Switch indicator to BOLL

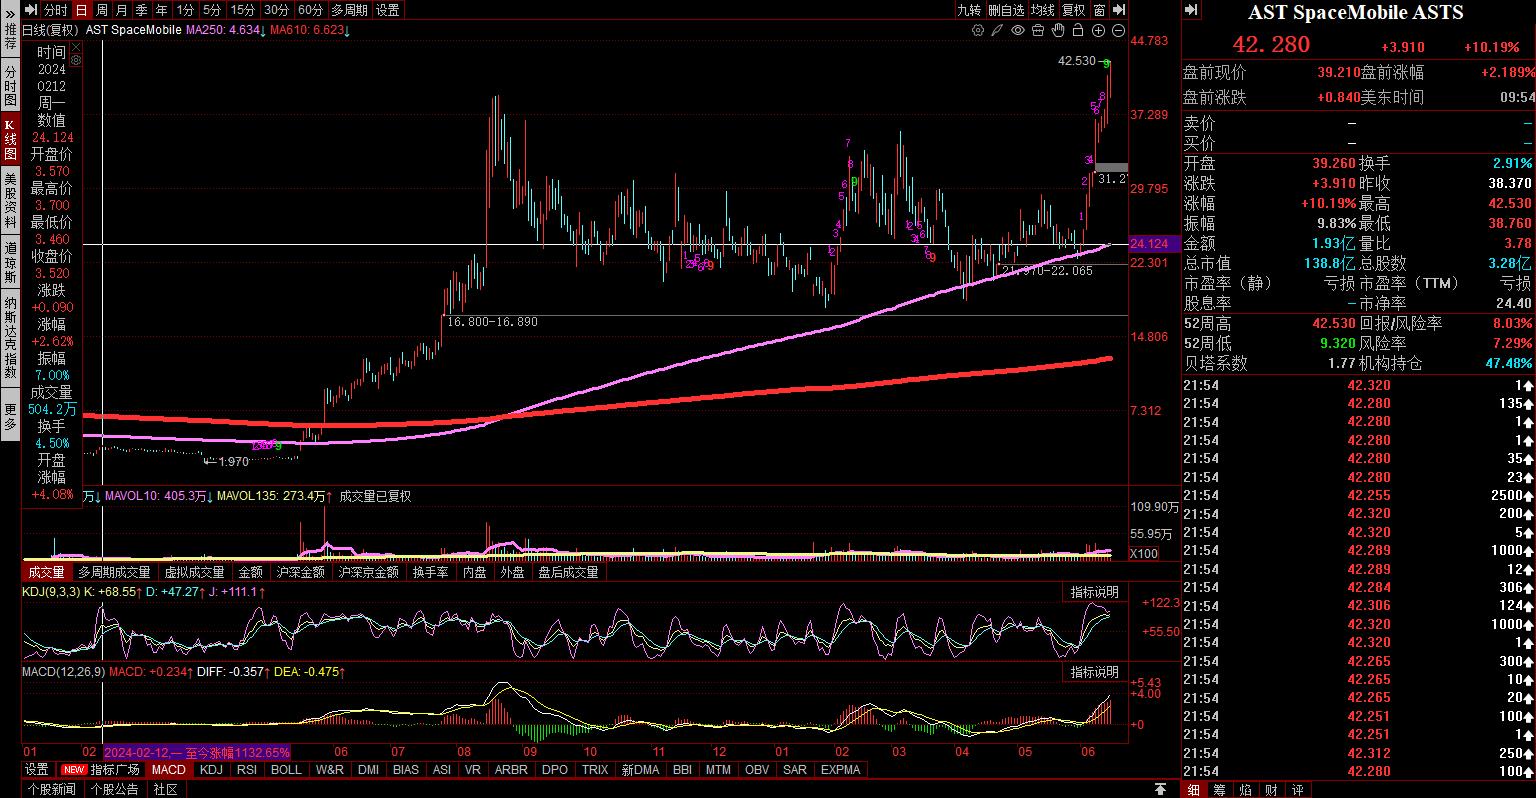(x=286, y=770)
